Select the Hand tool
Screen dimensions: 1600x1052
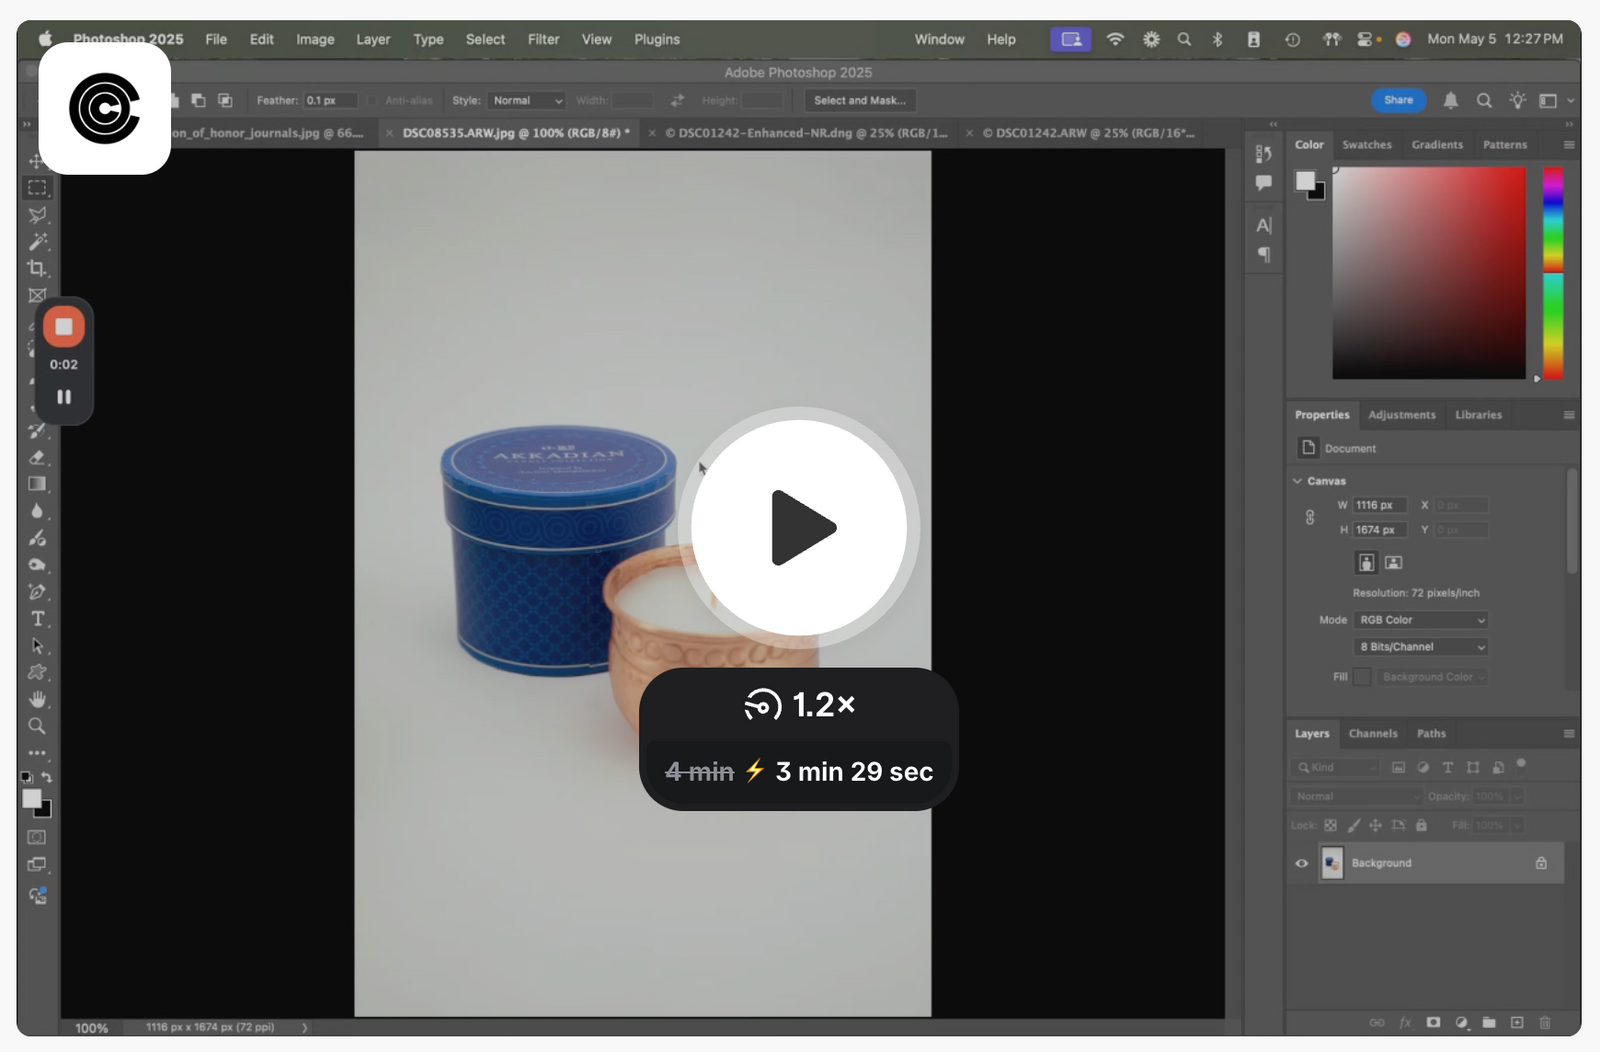pyautogui.click(x=37, y=699)
